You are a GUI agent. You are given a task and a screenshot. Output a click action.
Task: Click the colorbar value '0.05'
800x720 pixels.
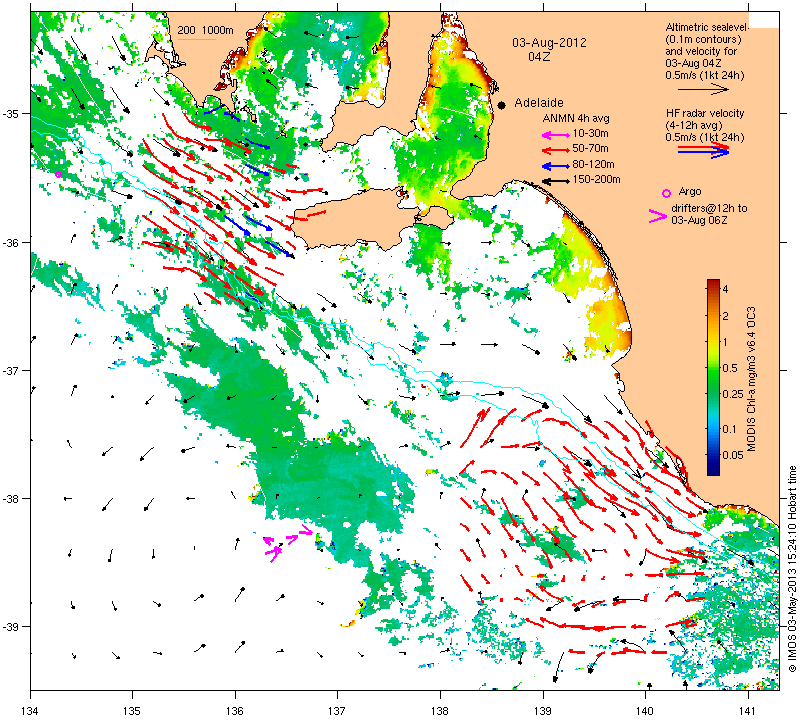(x=733, y=455)
